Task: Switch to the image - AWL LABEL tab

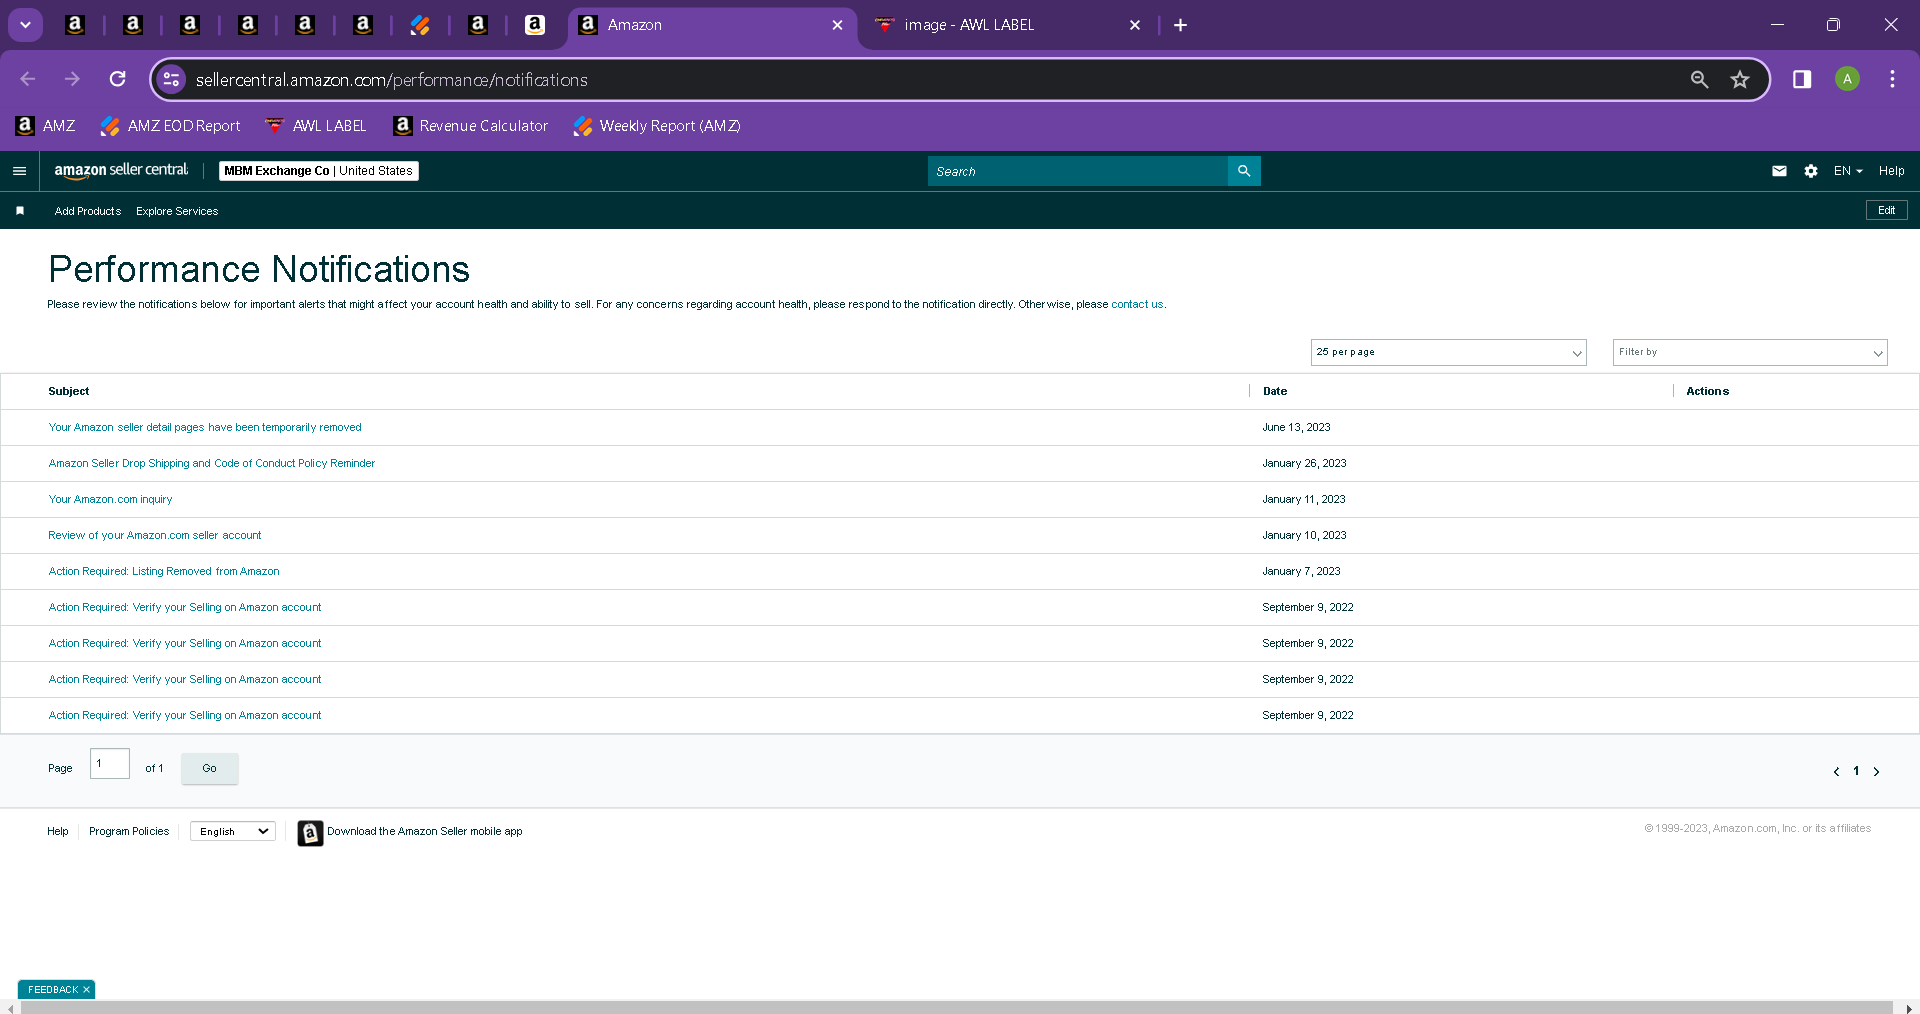Action: pyautogui.click(x=968, y=25)
